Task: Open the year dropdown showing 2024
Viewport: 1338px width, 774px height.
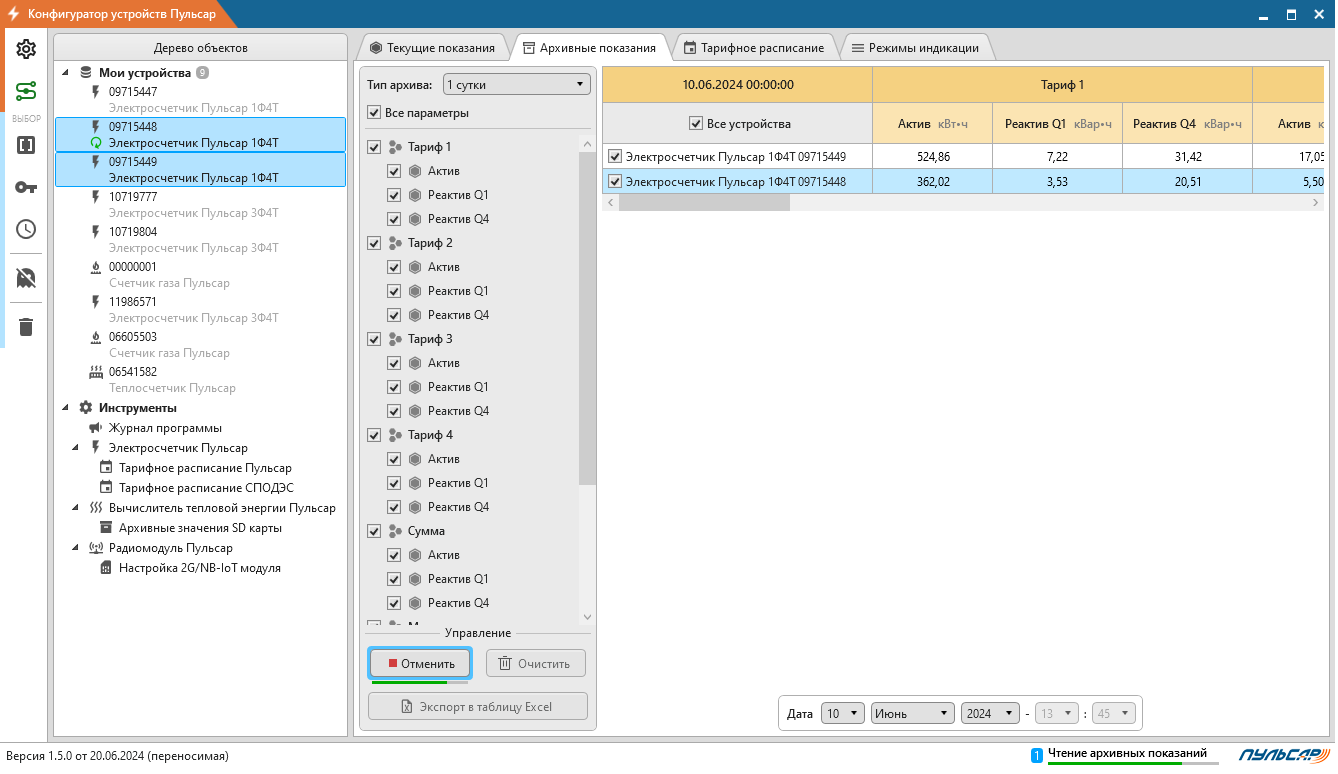Action: pos(990,713)
